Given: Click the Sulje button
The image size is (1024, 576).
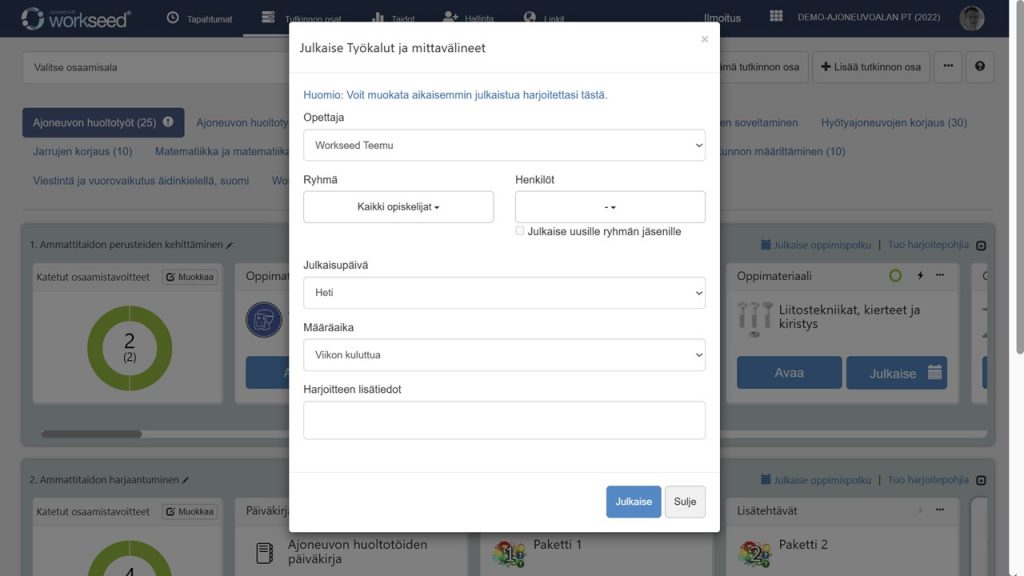Looking at the screenshot, I should coord(685,502).
